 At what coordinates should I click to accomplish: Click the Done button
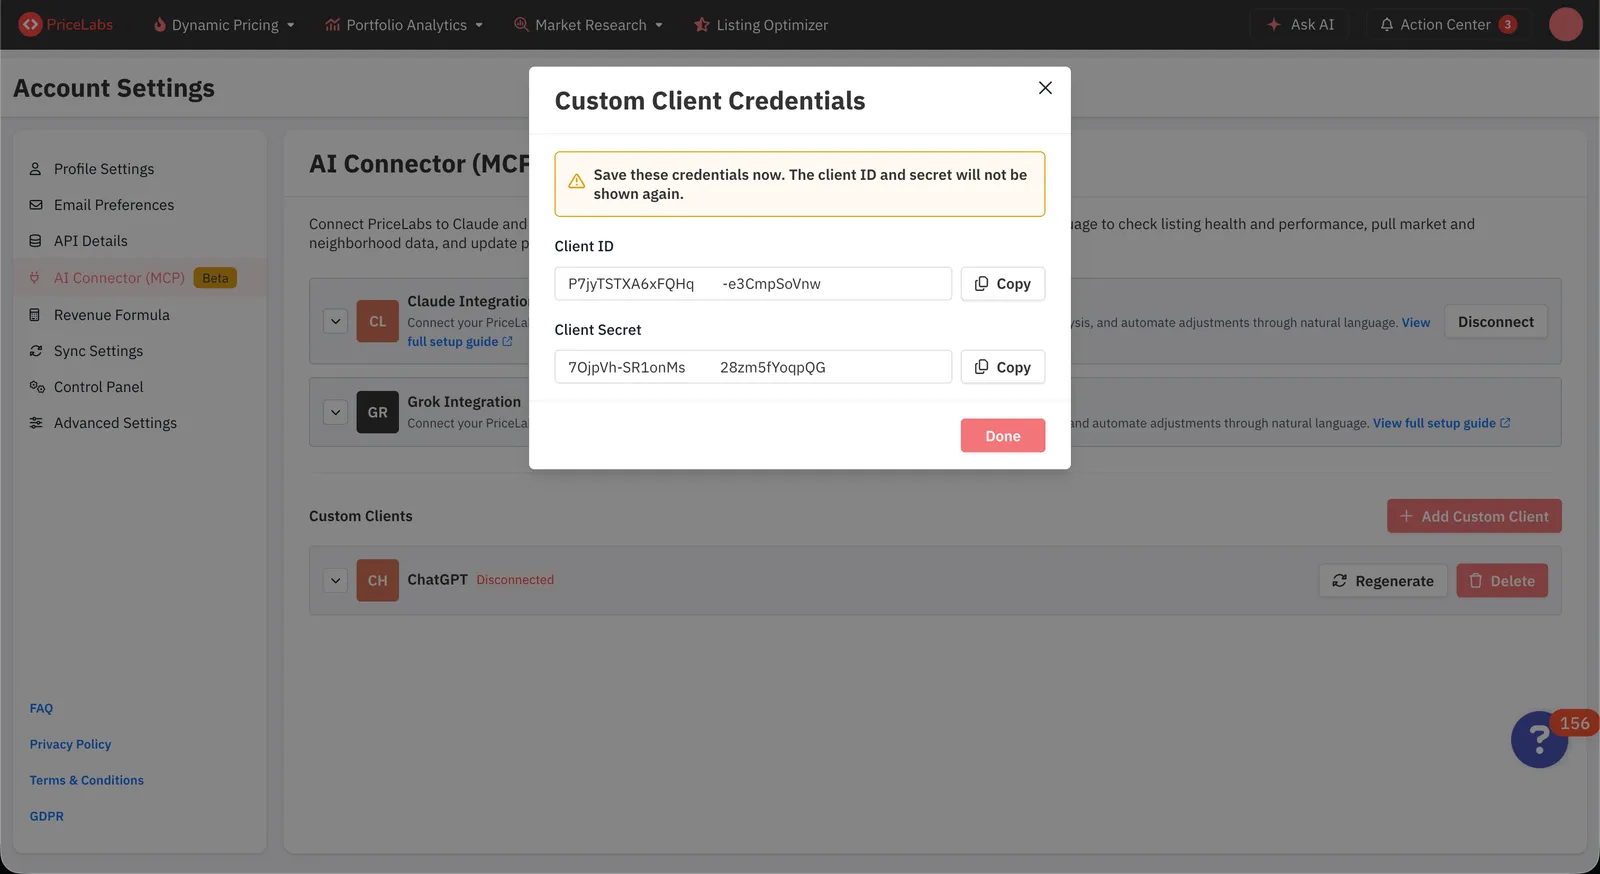pos(1003,436)
